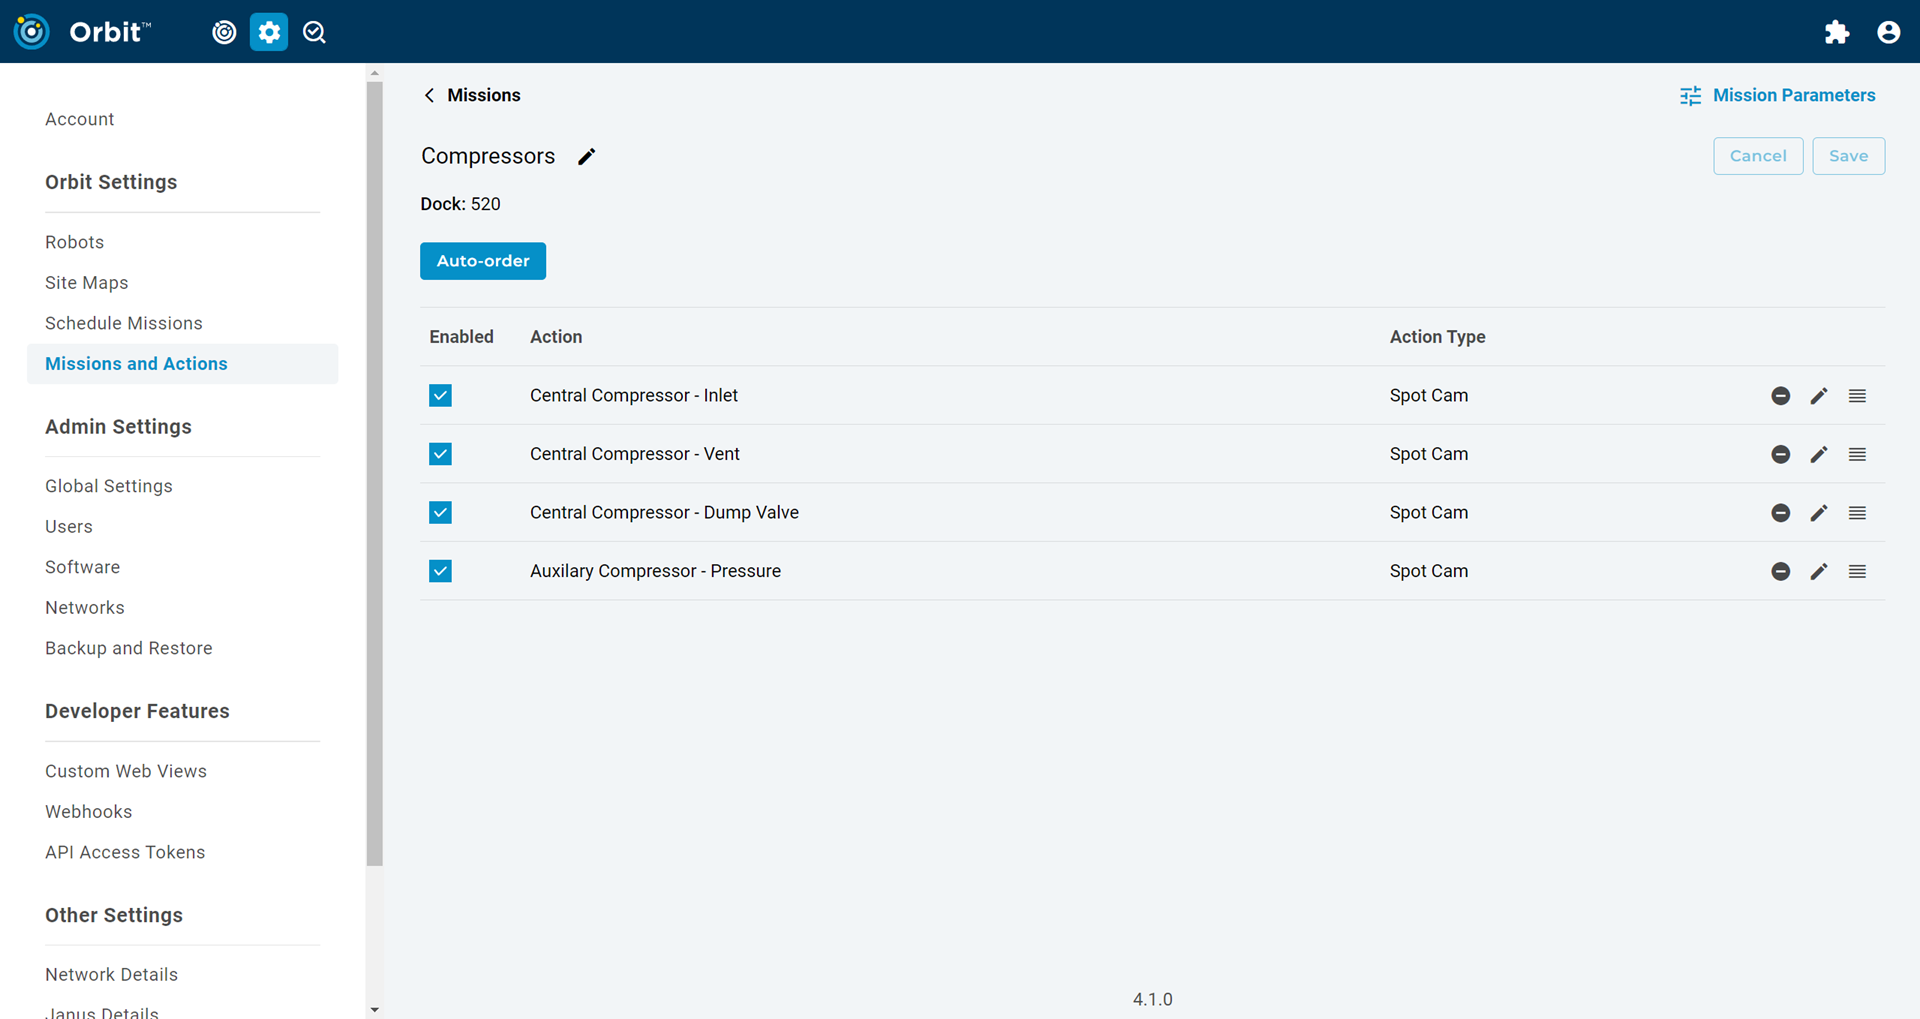Select Schedule Missions in sidebar
This screenshot has height=1019, width=1920.
(124, 323)
